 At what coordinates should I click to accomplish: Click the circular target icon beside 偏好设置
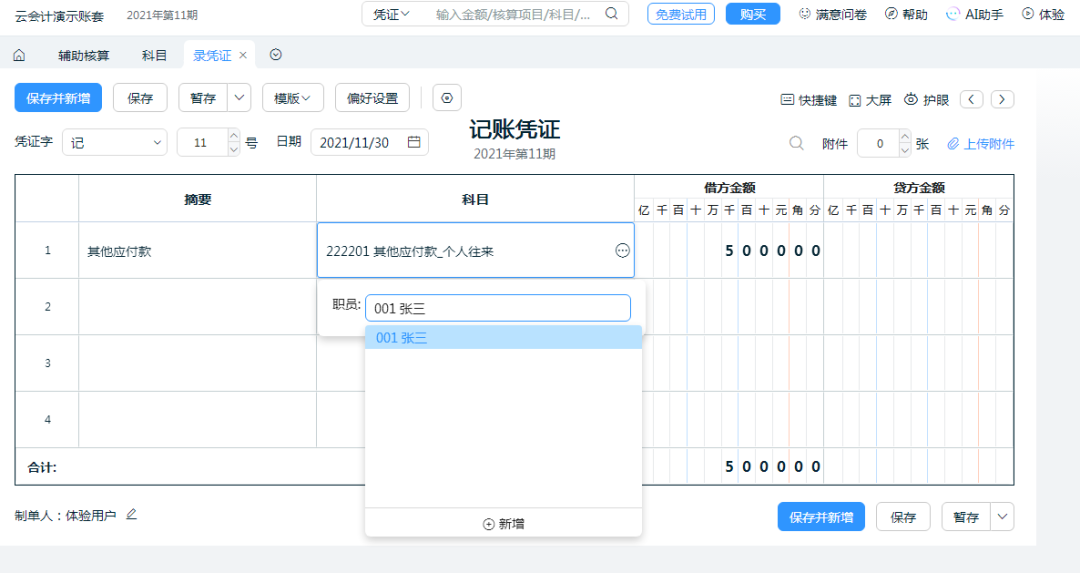click(447, 98)
